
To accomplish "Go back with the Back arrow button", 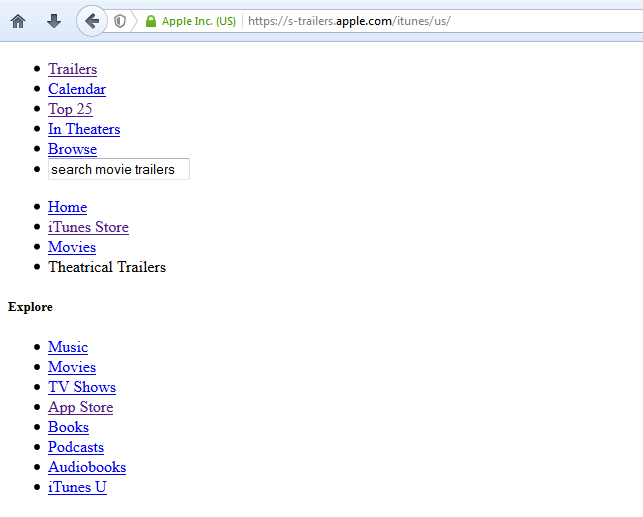I will [92, 21].
